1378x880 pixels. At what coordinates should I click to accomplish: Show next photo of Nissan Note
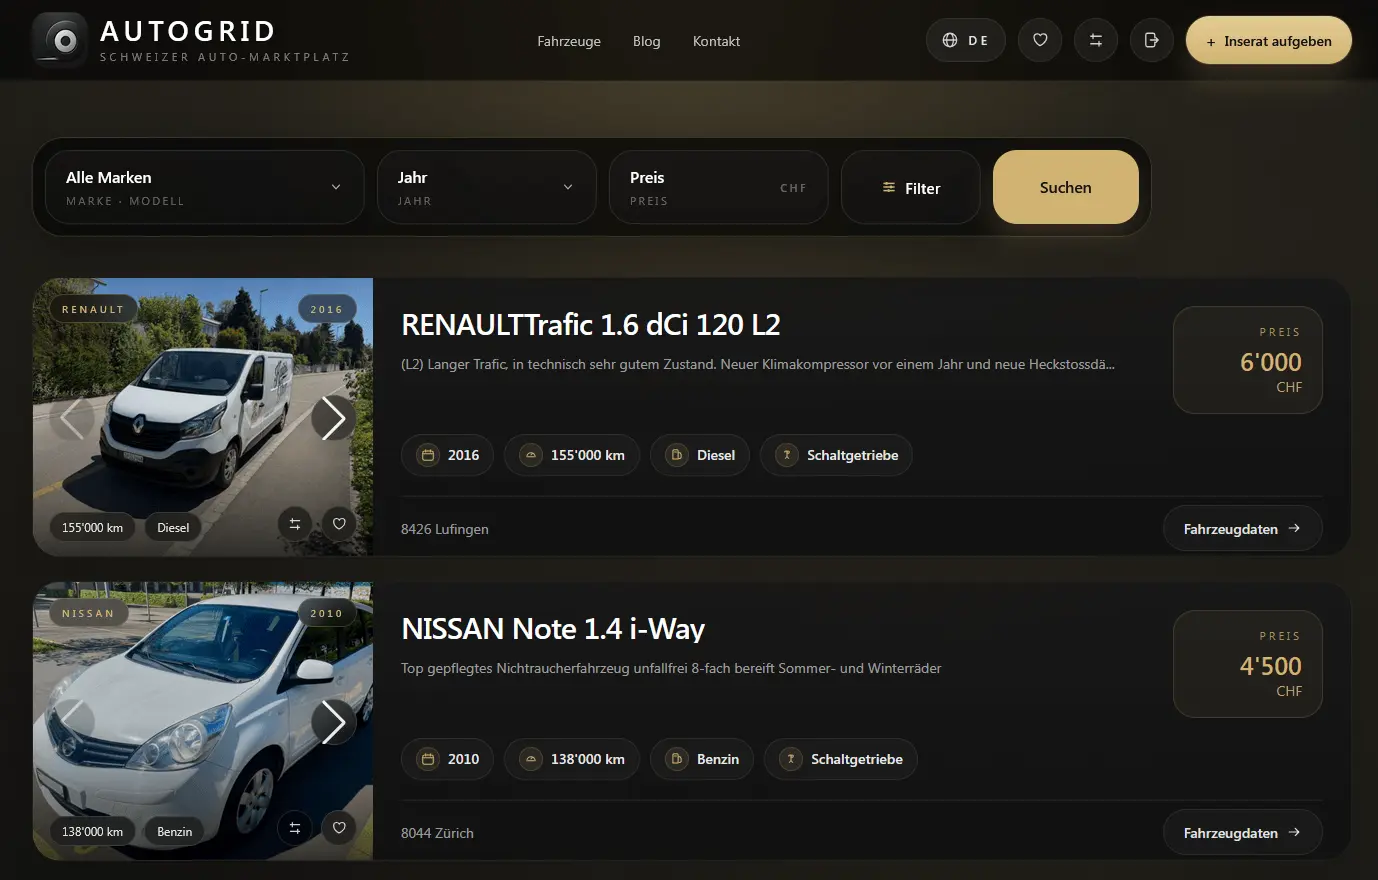click(x=333, y=722)
